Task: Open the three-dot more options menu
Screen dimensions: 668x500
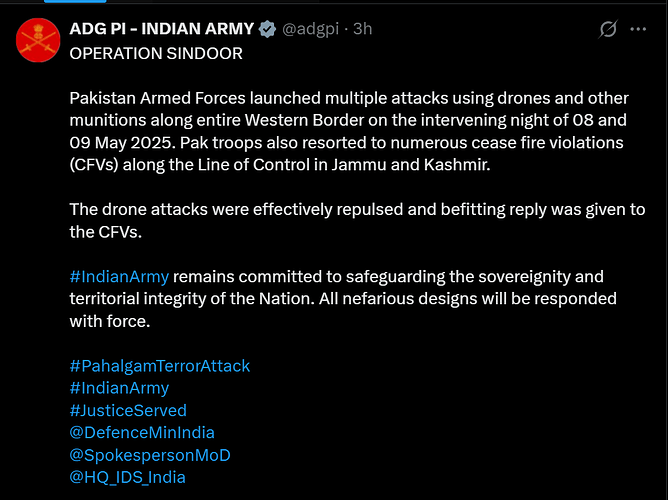Action: pos(638,29)
